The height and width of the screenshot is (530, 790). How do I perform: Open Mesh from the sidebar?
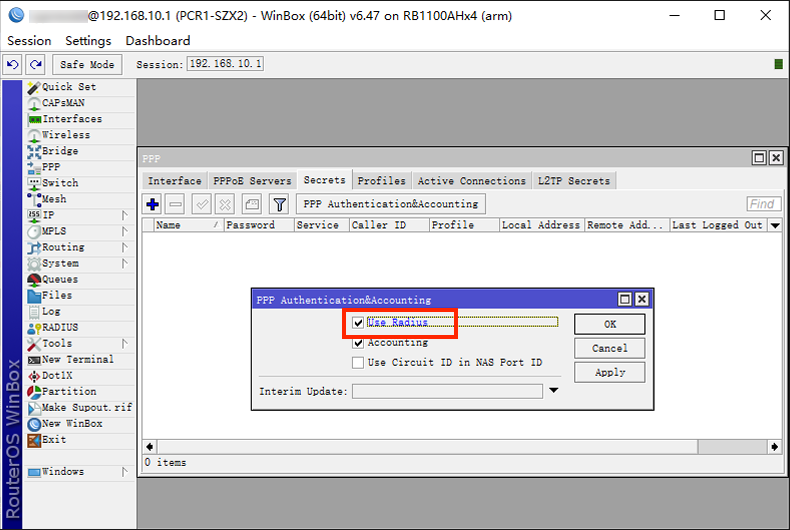[x=81, y=199]
